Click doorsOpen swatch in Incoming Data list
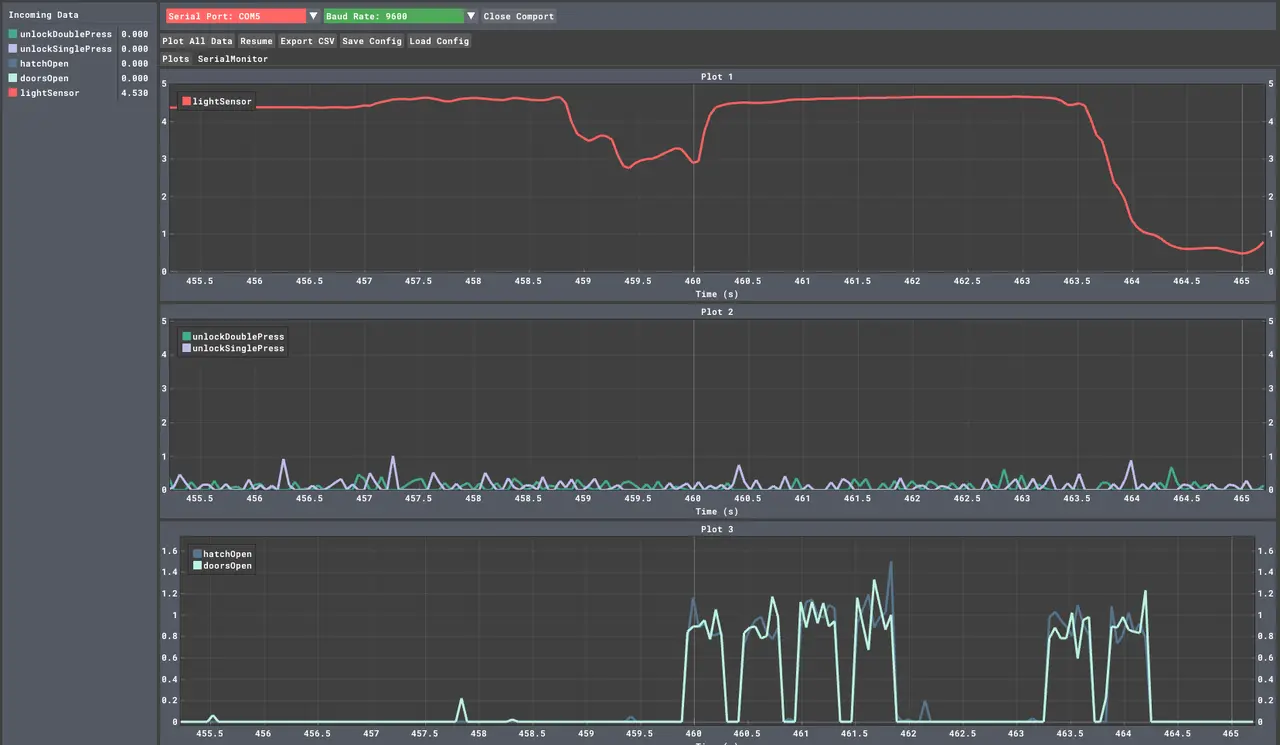 pyautogui.click(x=12, y=78)
